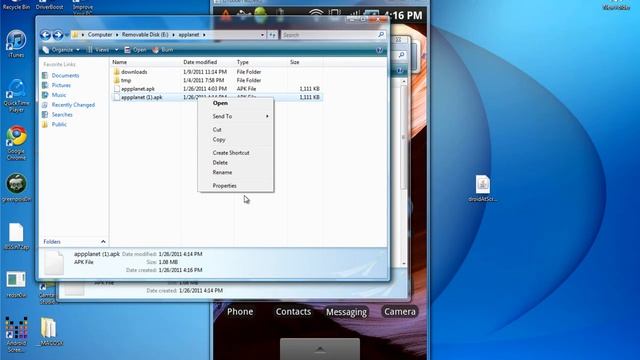Click 1/9/2011 11:14 PM date cell
The height and width of the screenshot is (360, 640).
[x=205, y=72]
